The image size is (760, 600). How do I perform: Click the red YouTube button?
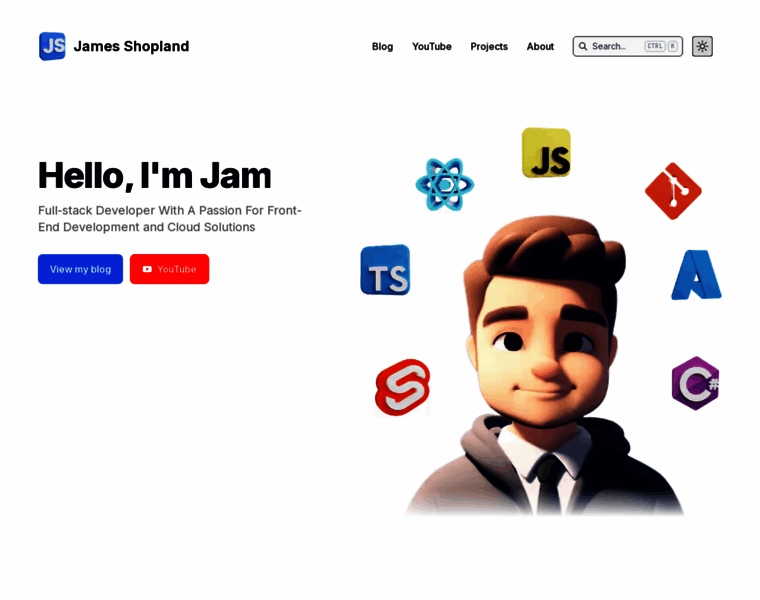(x=169, y=269)
